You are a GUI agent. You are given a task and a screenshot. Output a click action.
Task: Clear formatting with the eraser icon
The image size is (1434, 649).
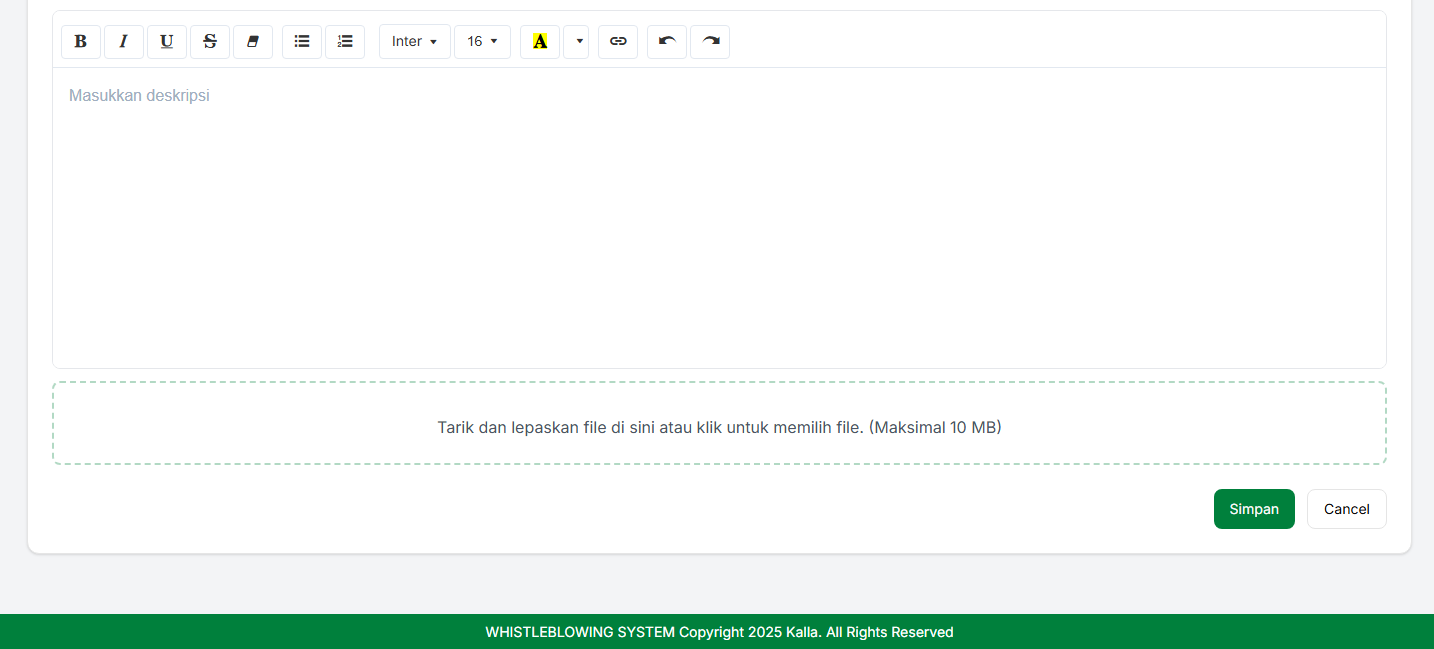point(253,42)
